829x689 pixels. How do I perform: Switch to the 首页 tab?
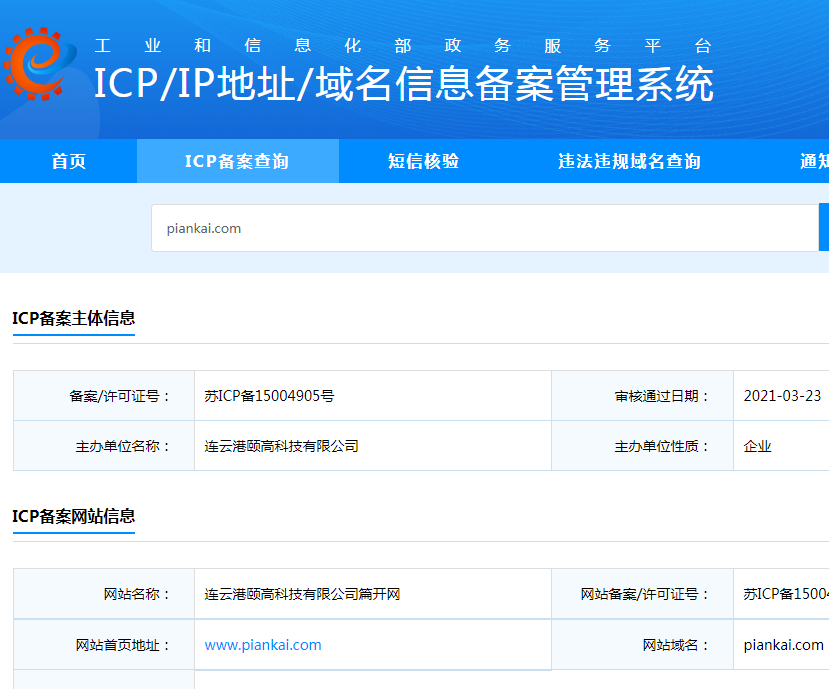[67, 162]
